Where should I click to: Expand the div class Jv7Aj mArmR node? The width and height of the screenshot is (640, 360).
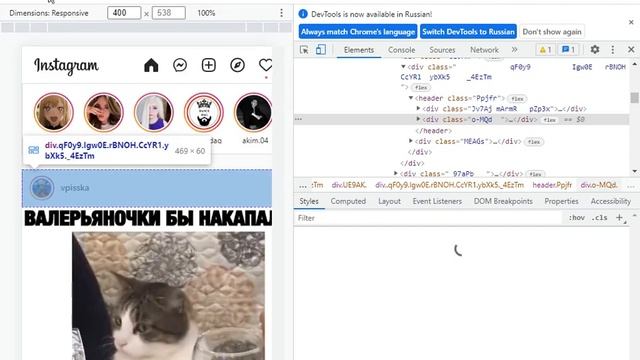click(x=418, y=109)
